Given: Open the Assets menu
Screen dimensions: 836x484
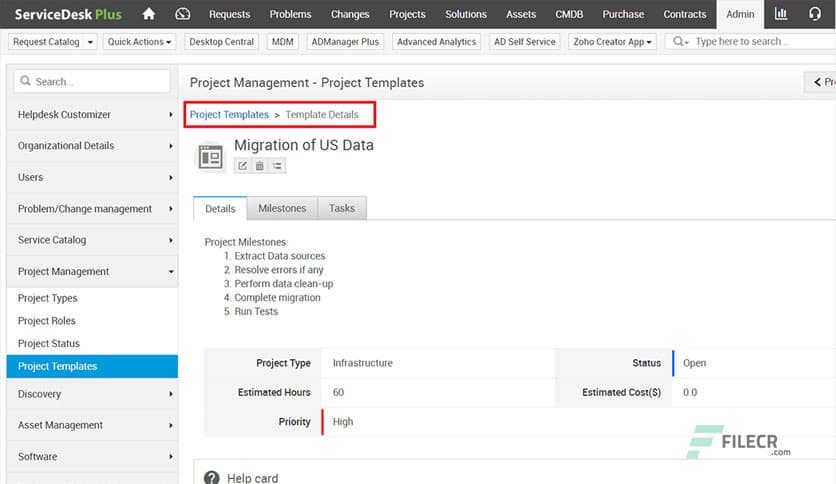Looking at the screenshot, I should point(521,14).
